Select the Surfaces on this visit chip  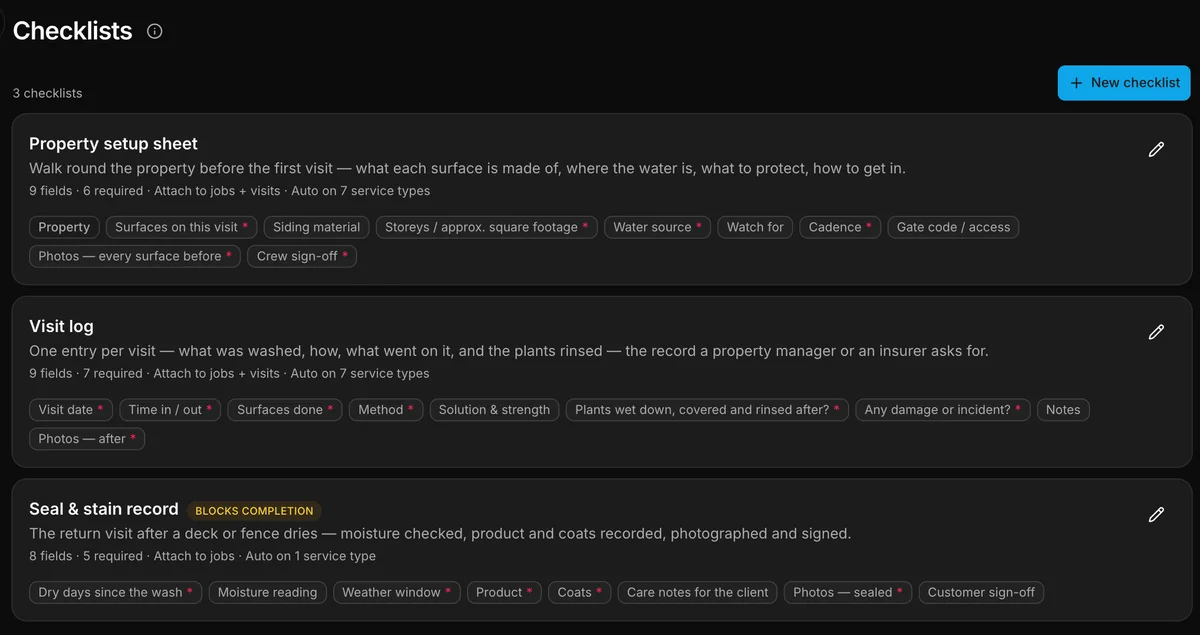tap(182, 227)
